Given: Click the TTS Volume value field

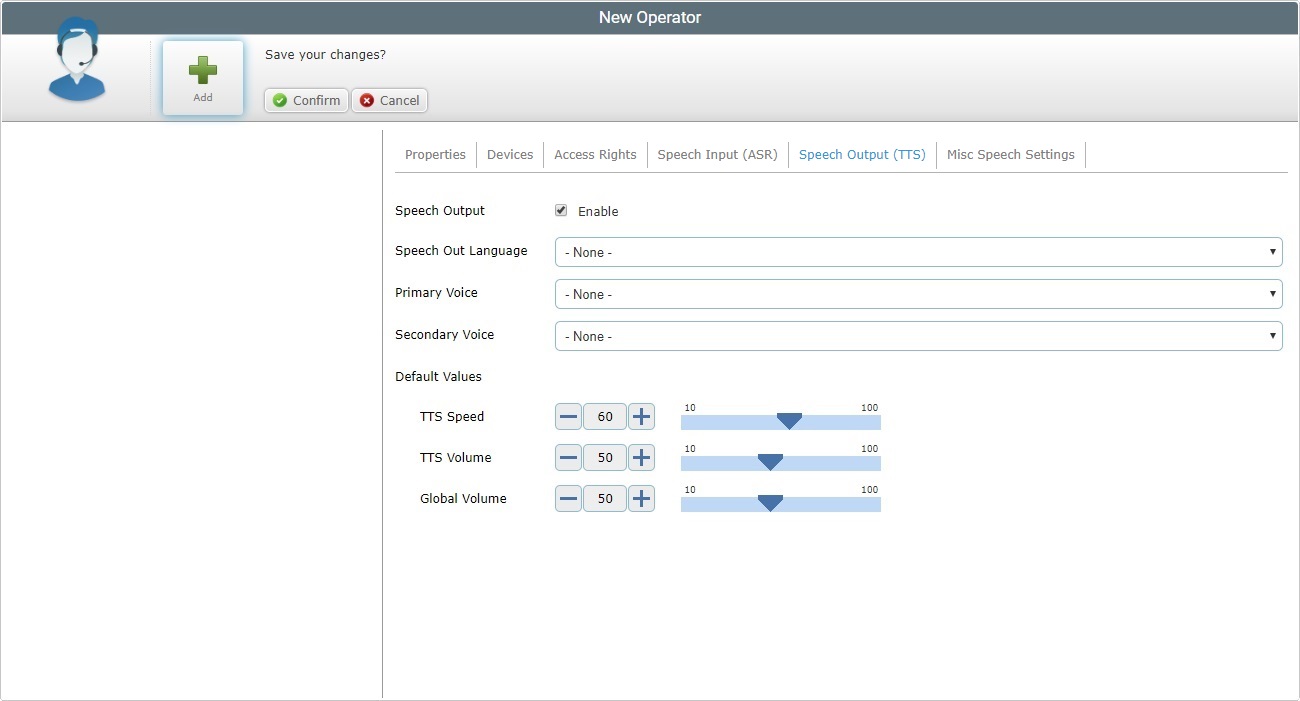Looking at the screenshot, I should pyautogui.click(x=605, y=458).
